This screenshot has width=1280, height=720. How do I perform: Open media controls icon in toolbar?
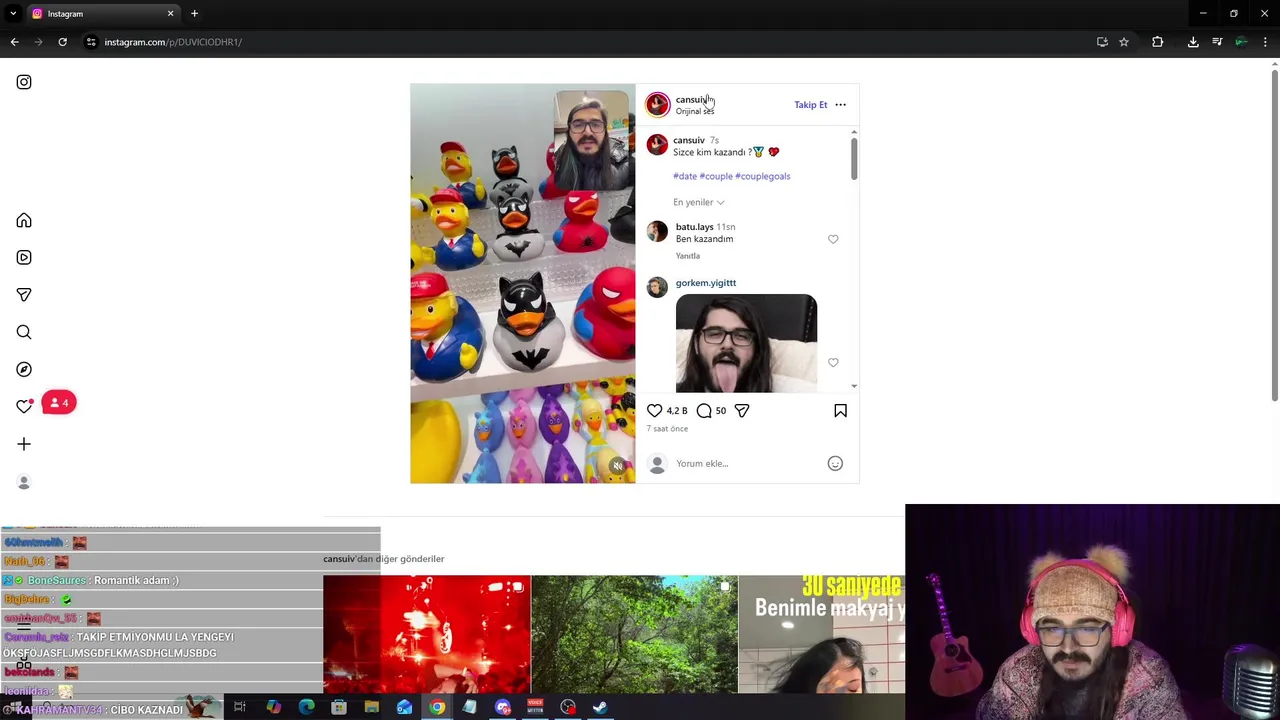(x=1217, y=42)
